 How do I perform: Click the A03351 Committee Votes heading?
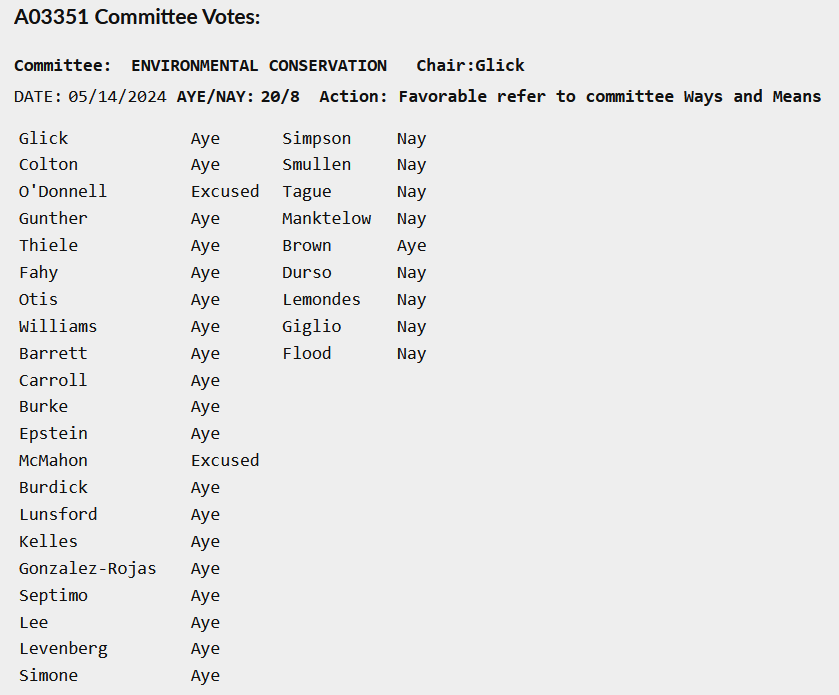point(137,18)
